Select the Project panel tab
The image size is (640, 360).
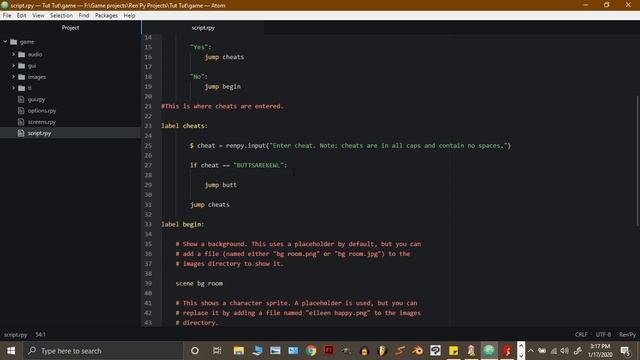pyautogui.click(x=70, y=28)
